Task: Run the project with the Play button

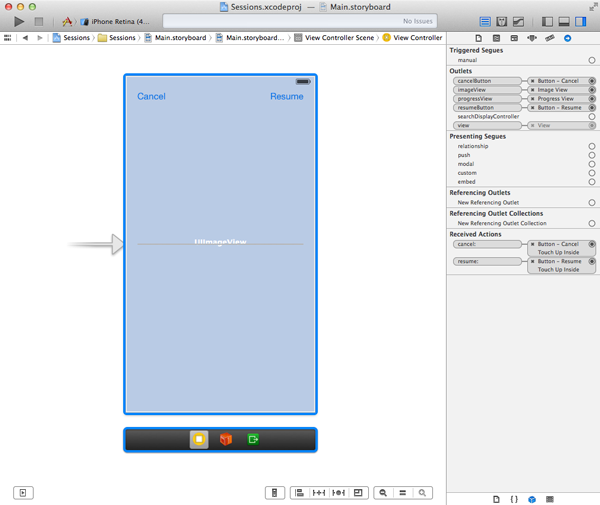Action: click(x=19, y=22)
